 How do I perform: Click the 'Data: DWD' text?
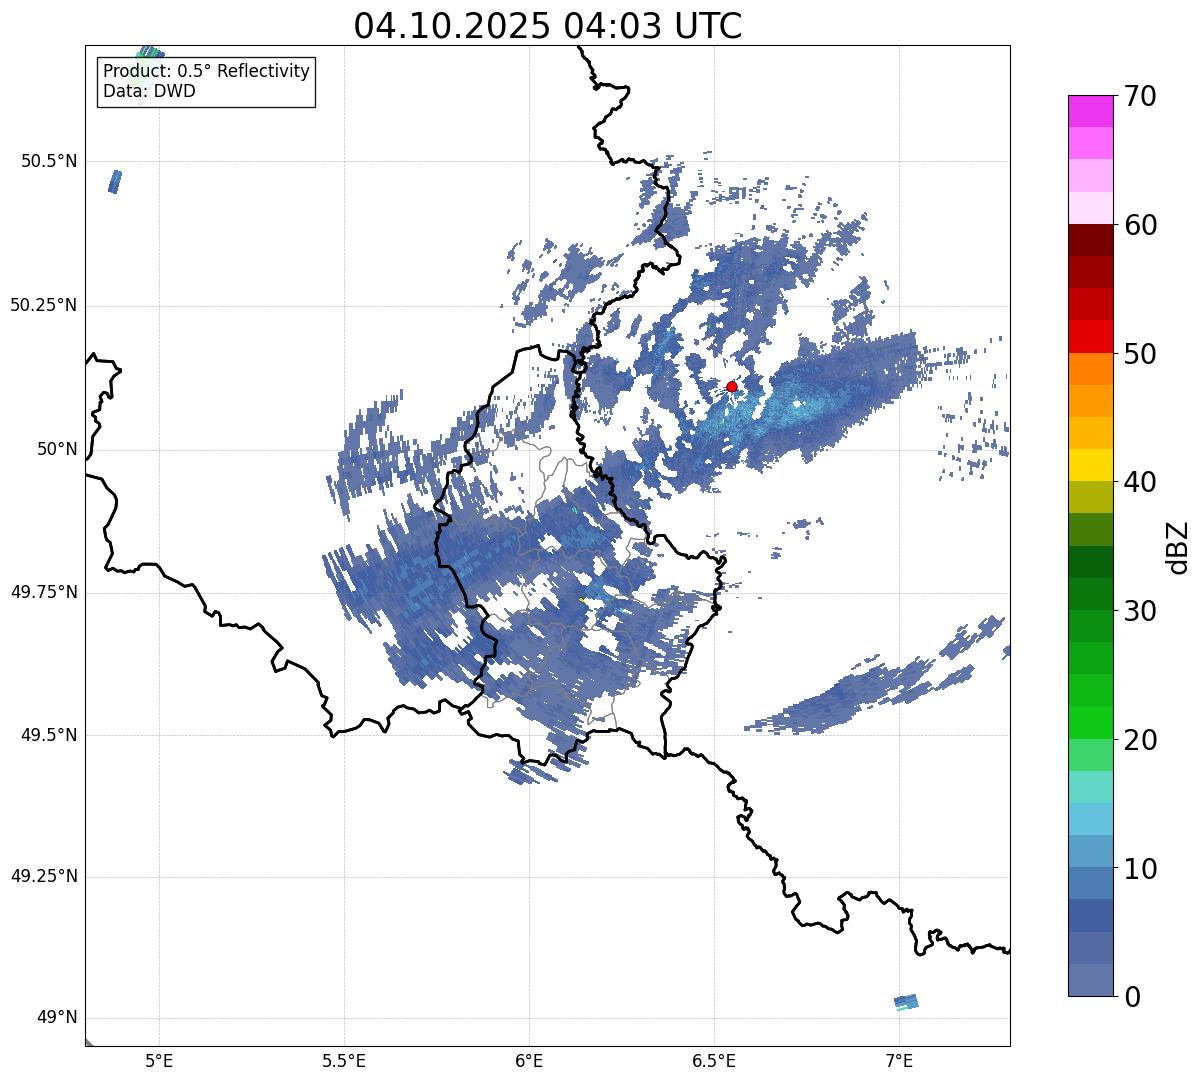(149, 92)
